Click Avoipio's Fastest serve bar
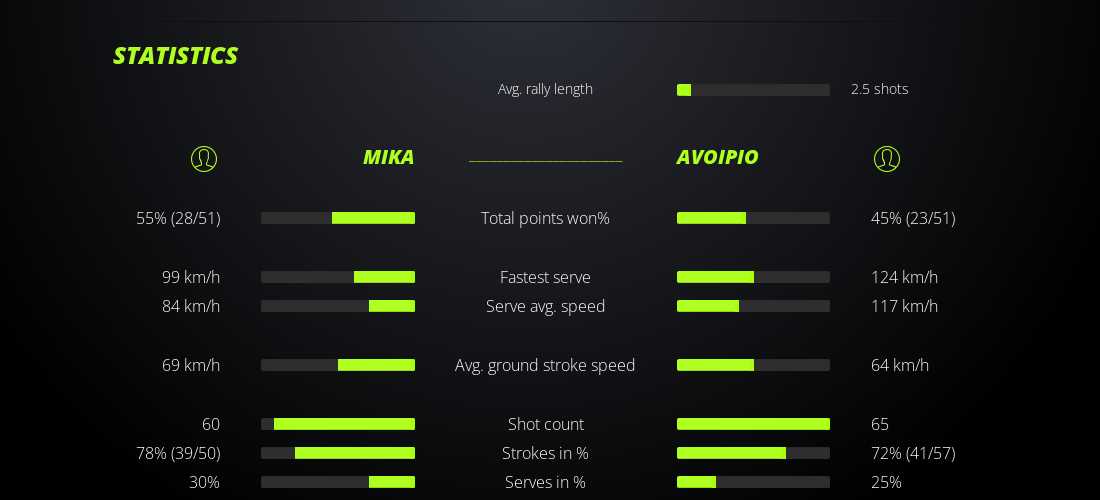The image size is (1100, 500). 753,277
